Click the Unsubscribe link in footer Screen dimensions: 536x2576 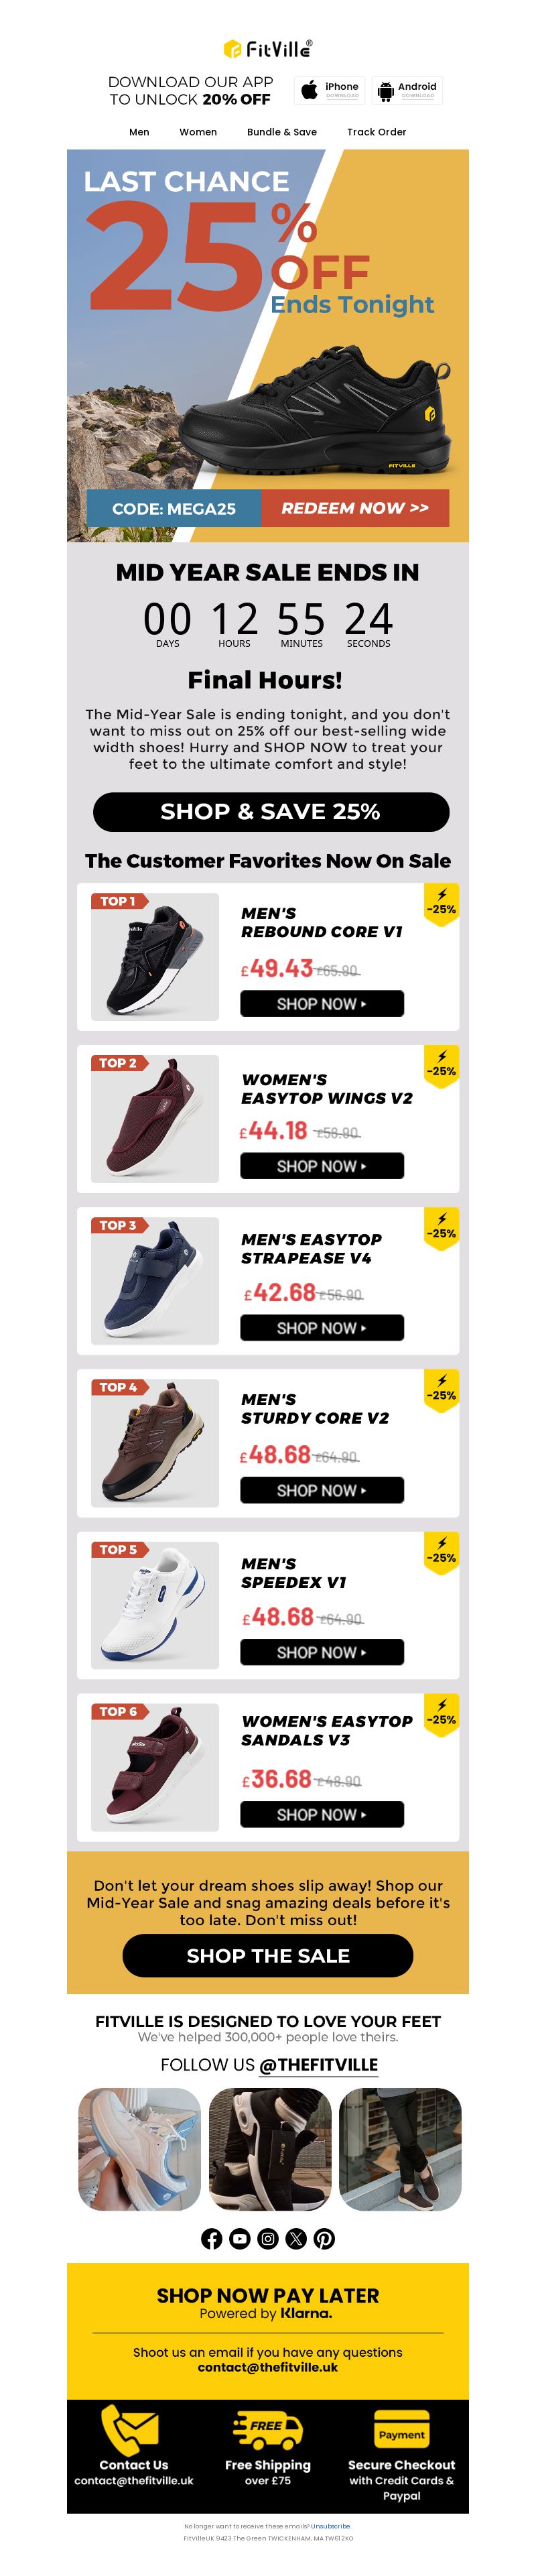pyautogui.click(x=330, y=2525)
